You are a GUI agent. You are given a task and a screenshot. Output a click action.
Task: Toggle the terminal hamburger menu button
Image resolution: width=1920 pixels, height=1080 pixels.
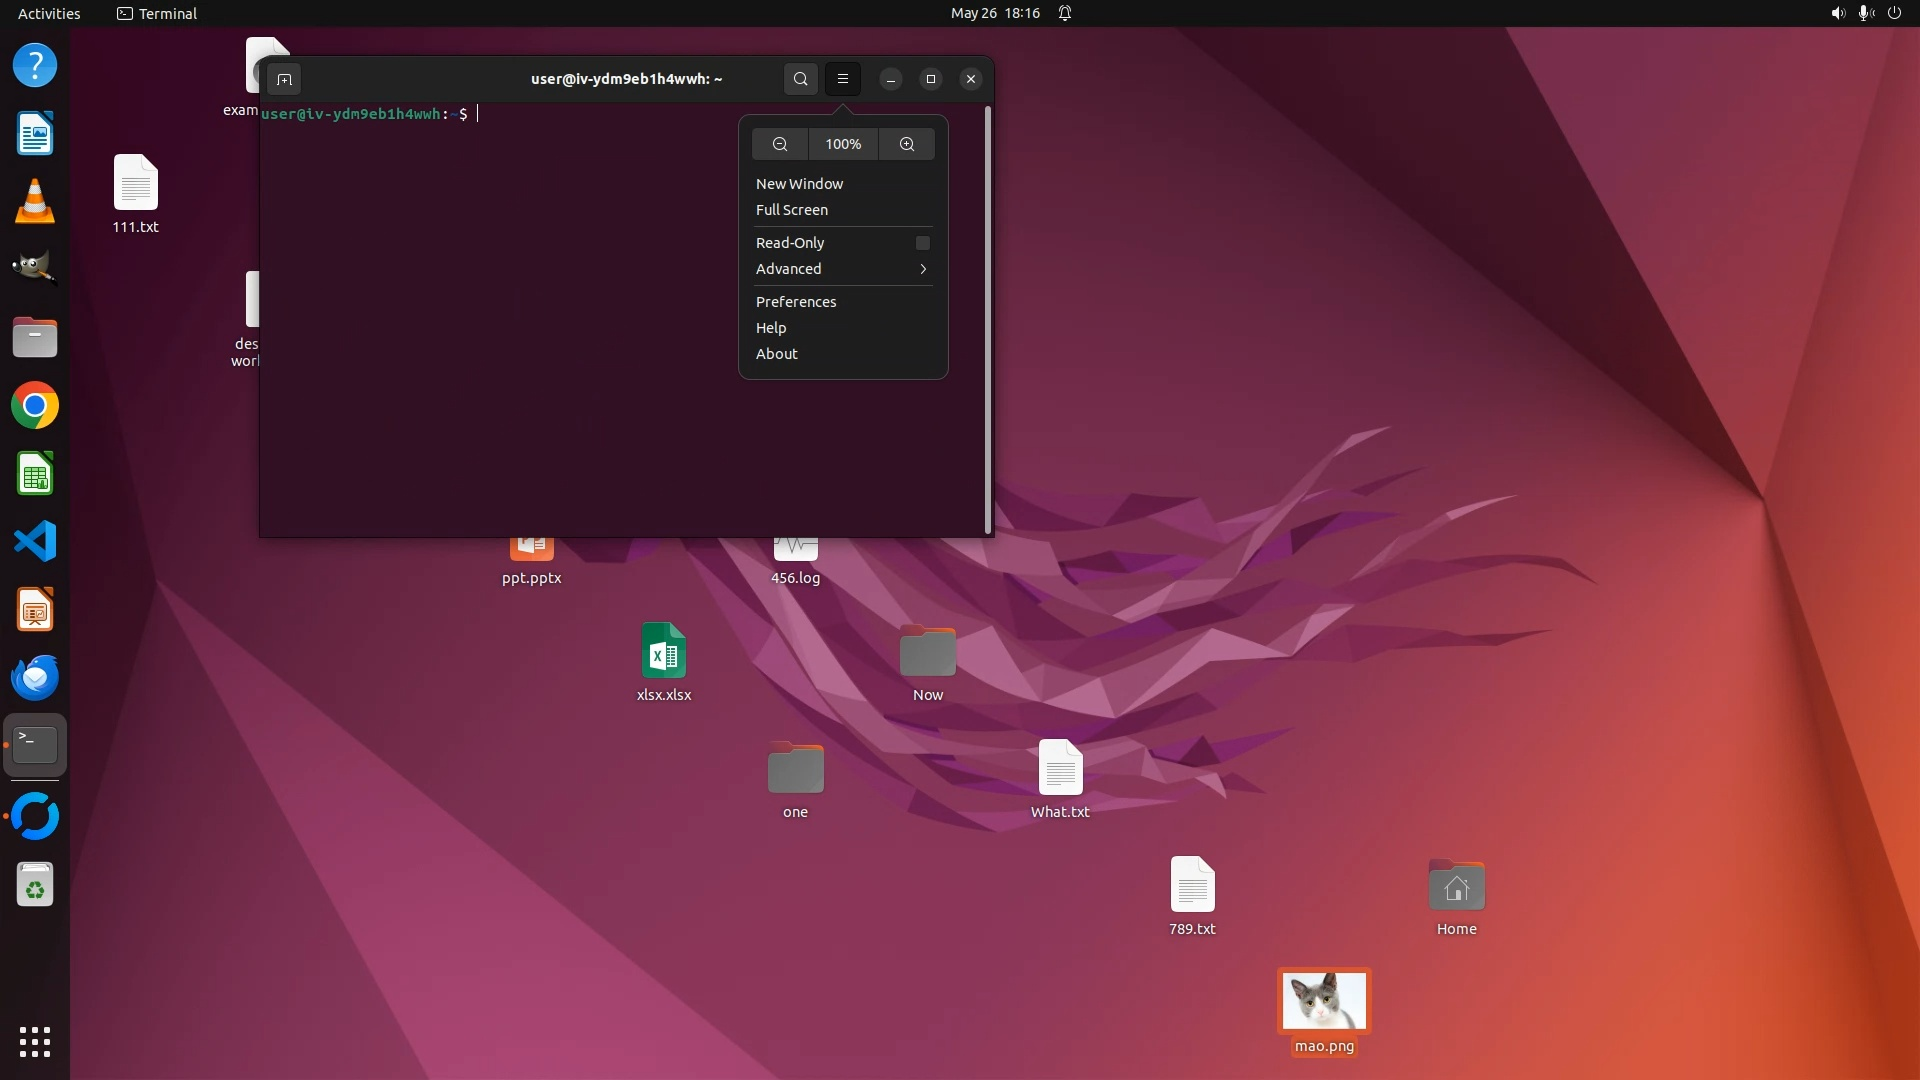(843, 79)
